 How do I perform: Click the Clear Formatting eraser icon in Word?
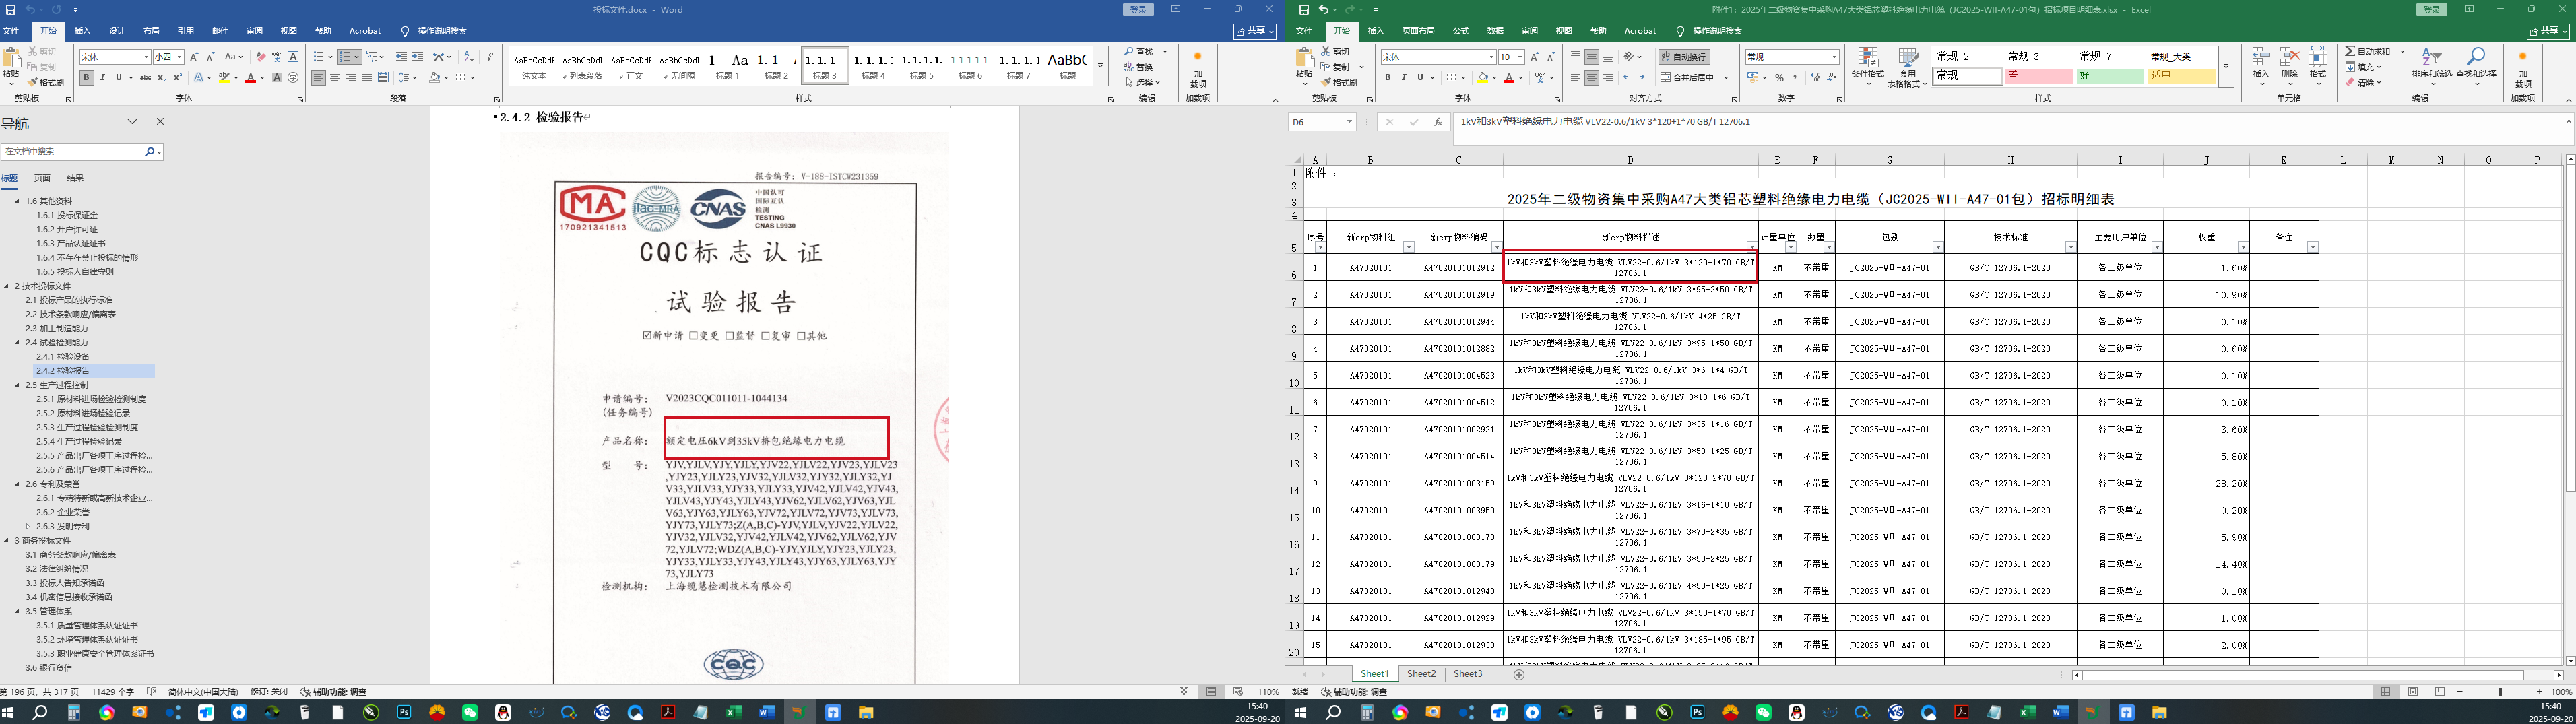261,57
